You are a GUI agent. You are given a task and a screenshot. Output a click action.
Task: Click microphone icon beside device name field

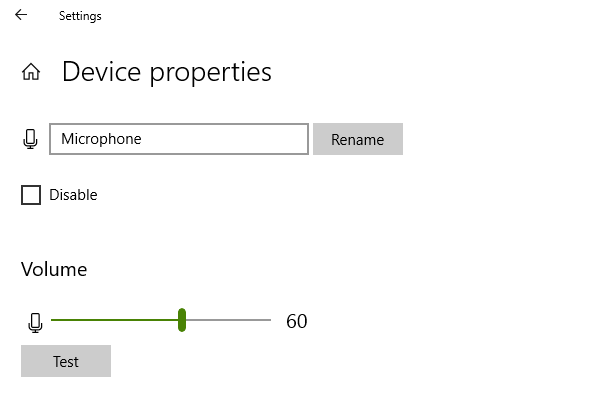(x=30, y=139)
